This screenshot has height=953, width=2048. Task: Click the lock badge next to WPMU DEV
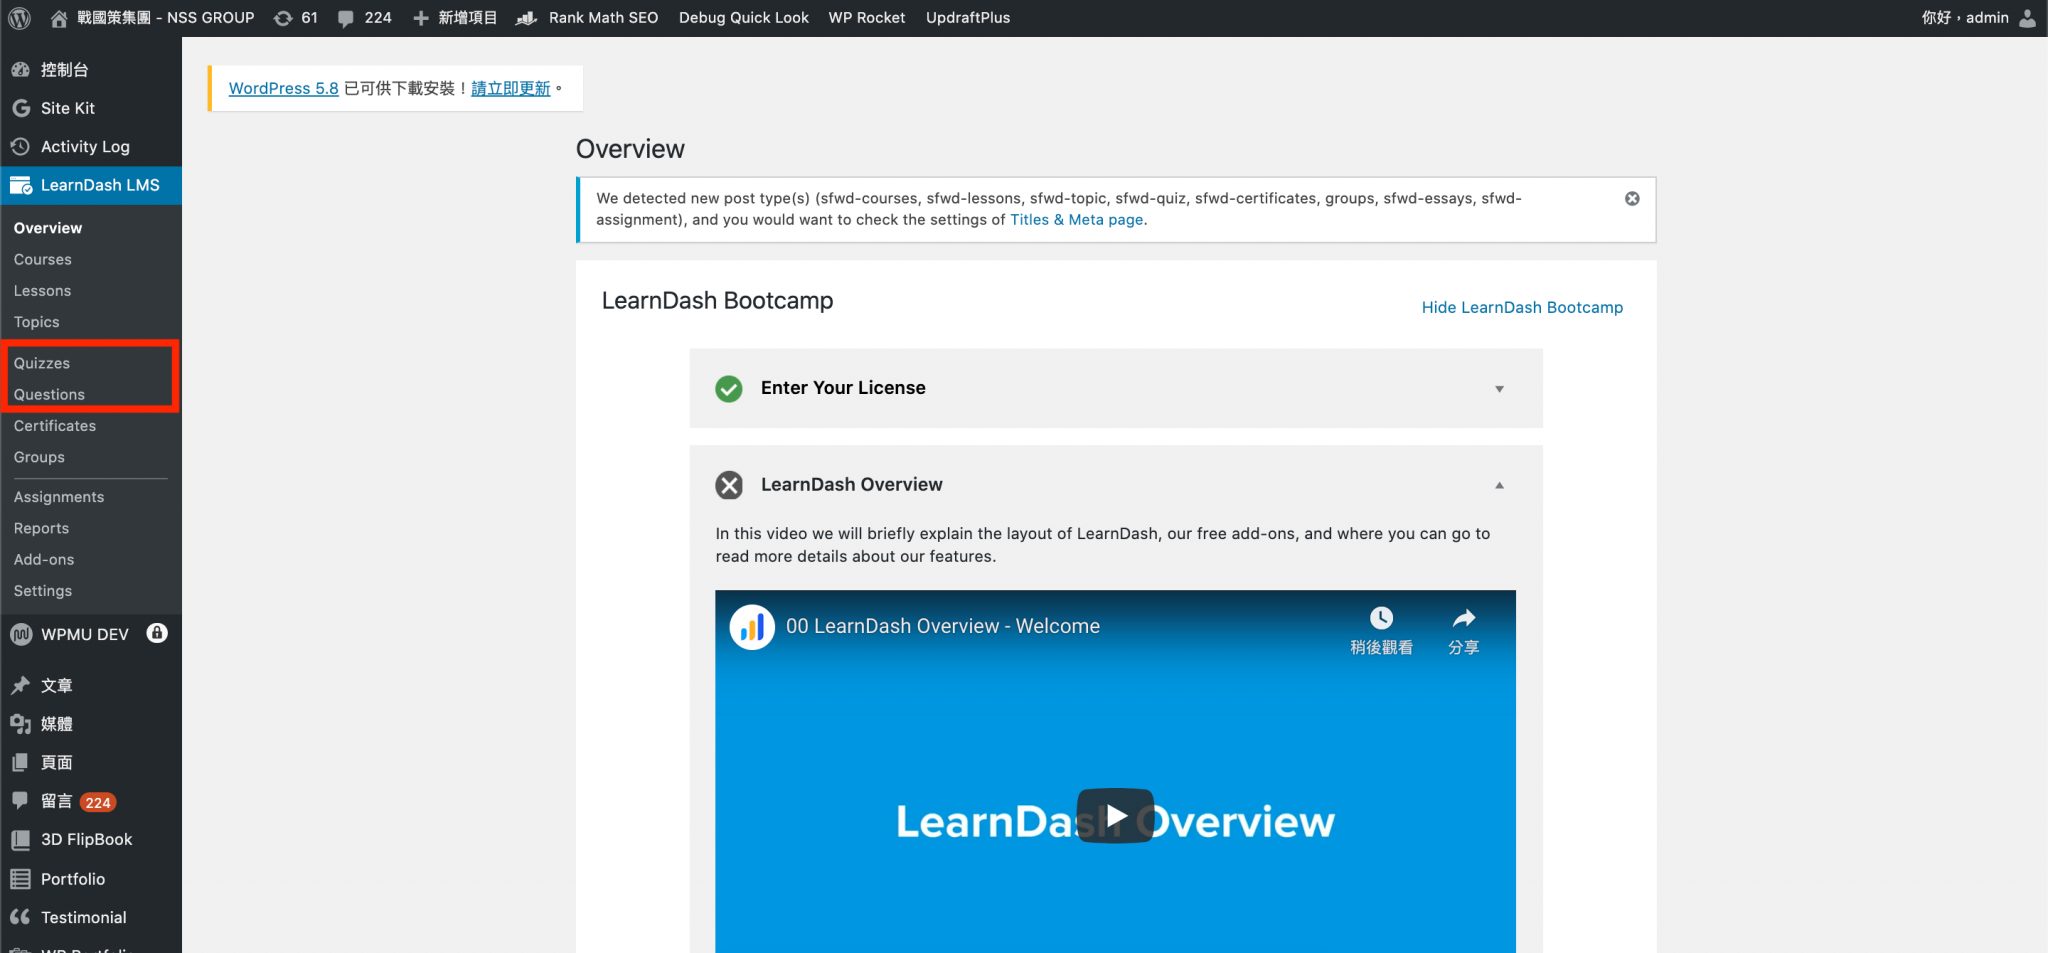[x=157, y=633]
